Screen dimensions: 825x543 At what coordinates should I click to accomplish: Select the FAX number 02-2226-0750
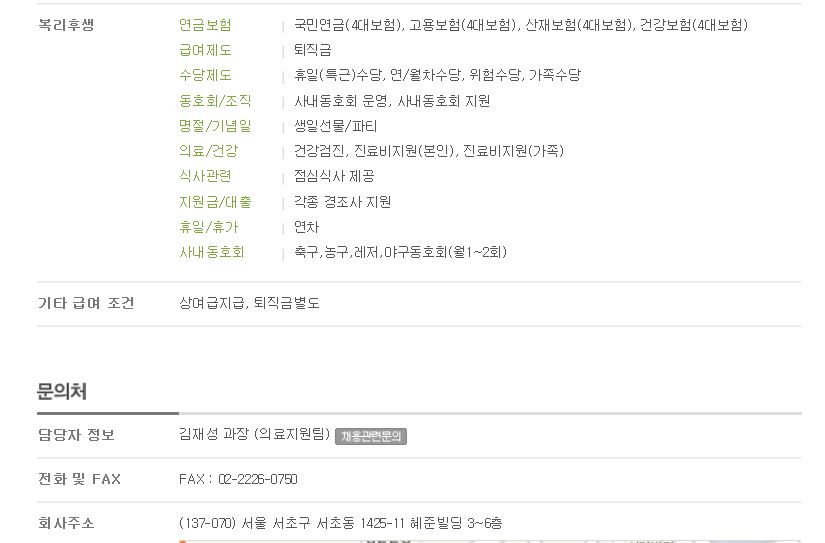(258, 479)
